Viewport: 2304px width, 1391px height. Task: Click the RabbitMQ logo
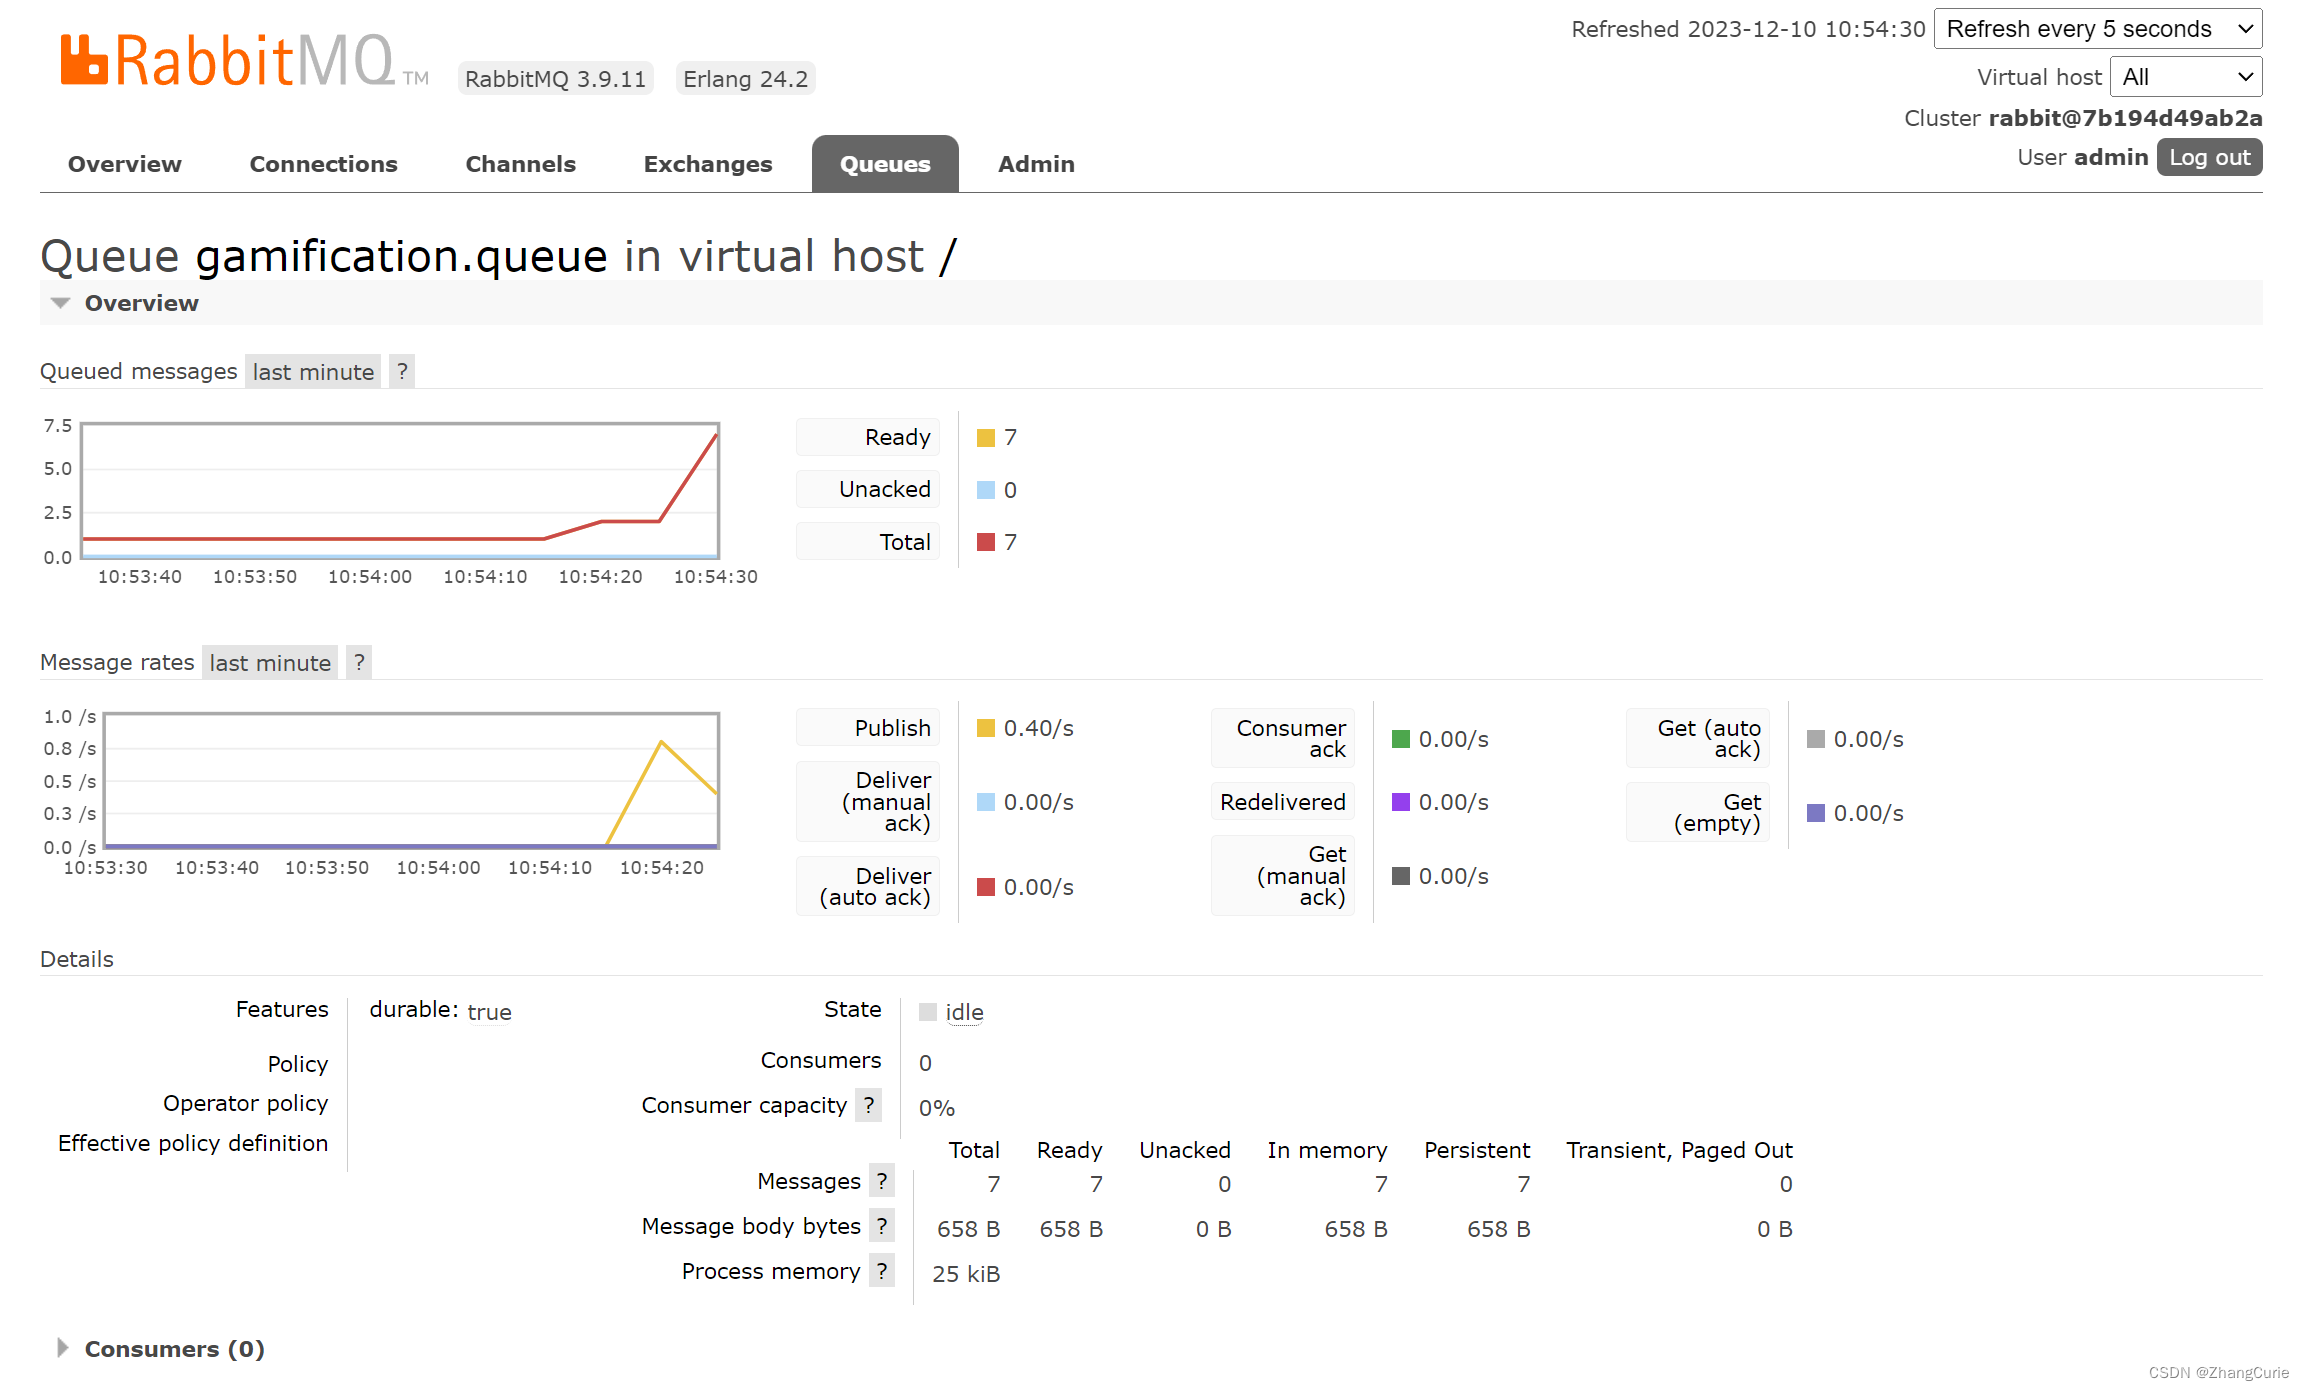pos(245,61)
